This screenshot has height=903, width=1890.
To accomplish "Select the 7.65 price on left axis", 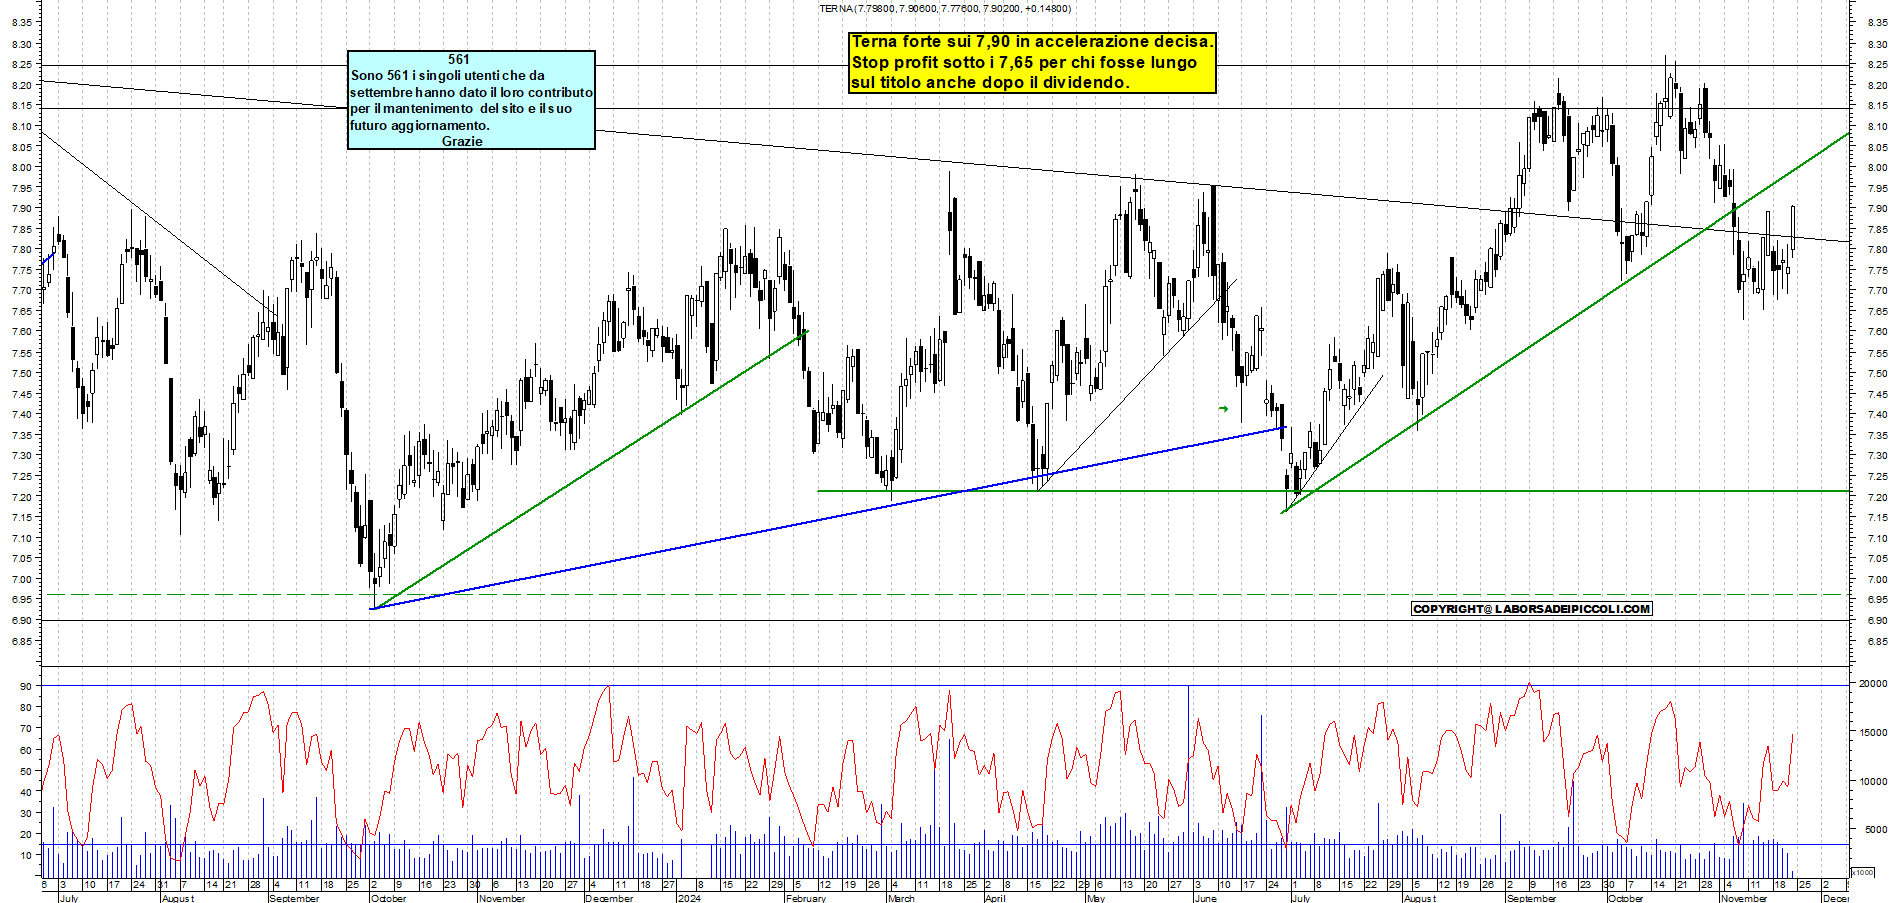I will (x=21, y=311).
